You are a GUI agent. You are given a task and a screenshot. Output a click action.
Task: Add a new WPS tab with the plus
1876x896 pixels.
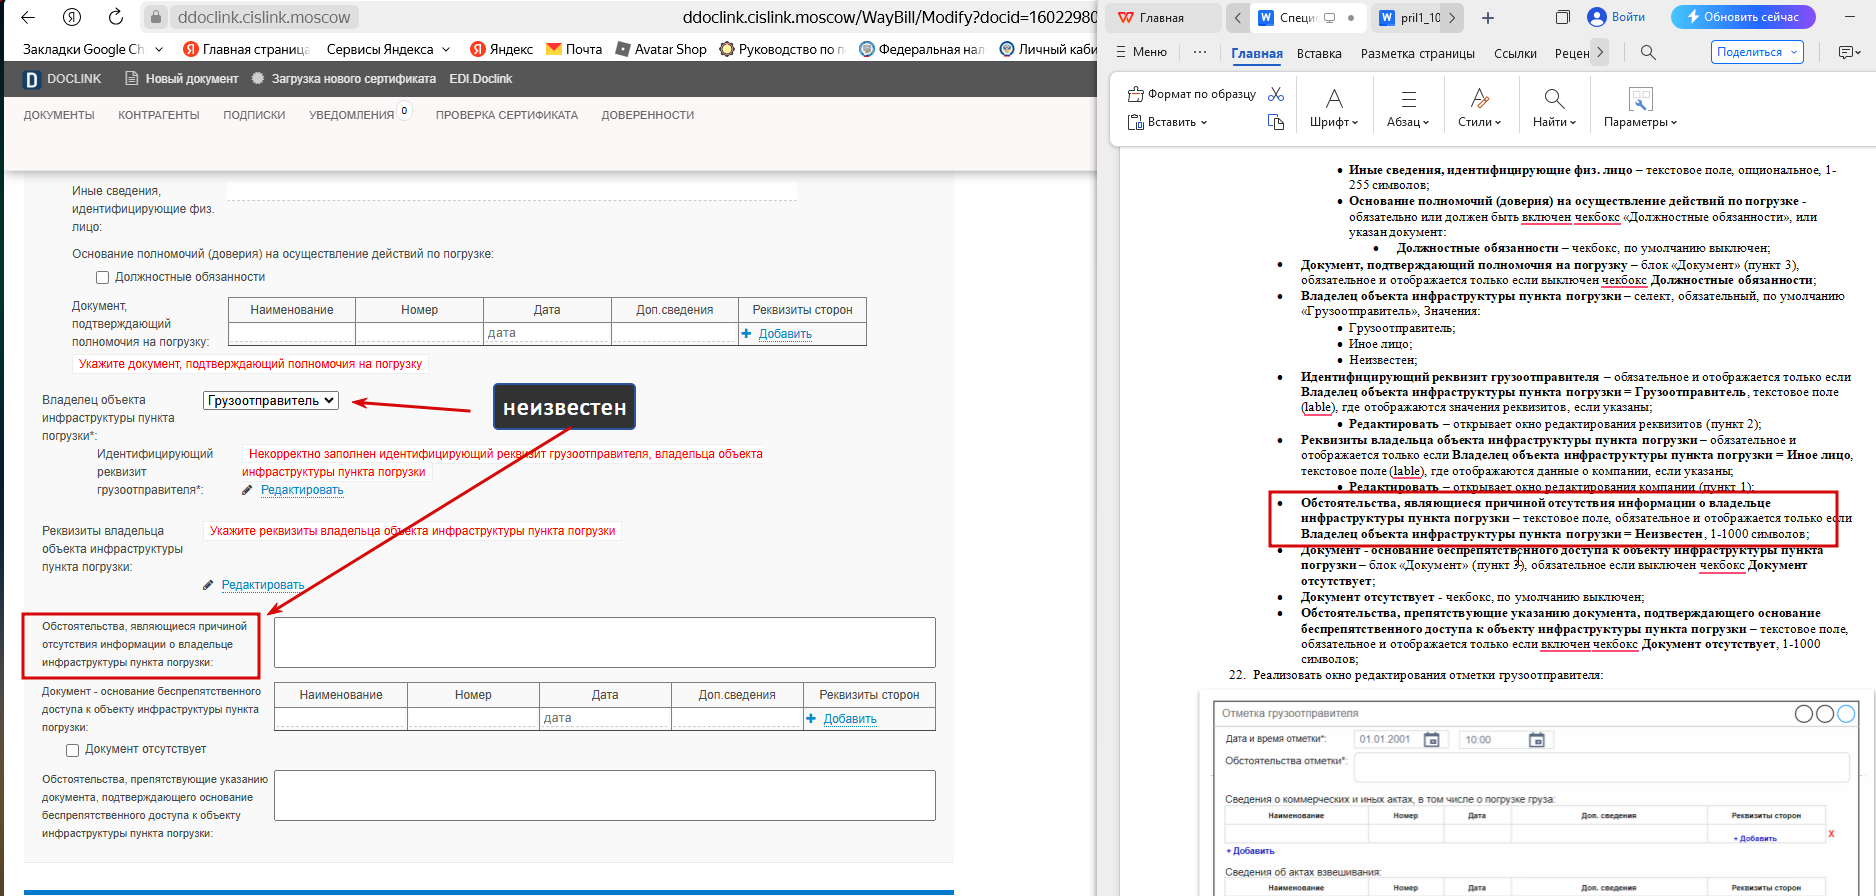pyautogui.click(x=1488, y=18)
